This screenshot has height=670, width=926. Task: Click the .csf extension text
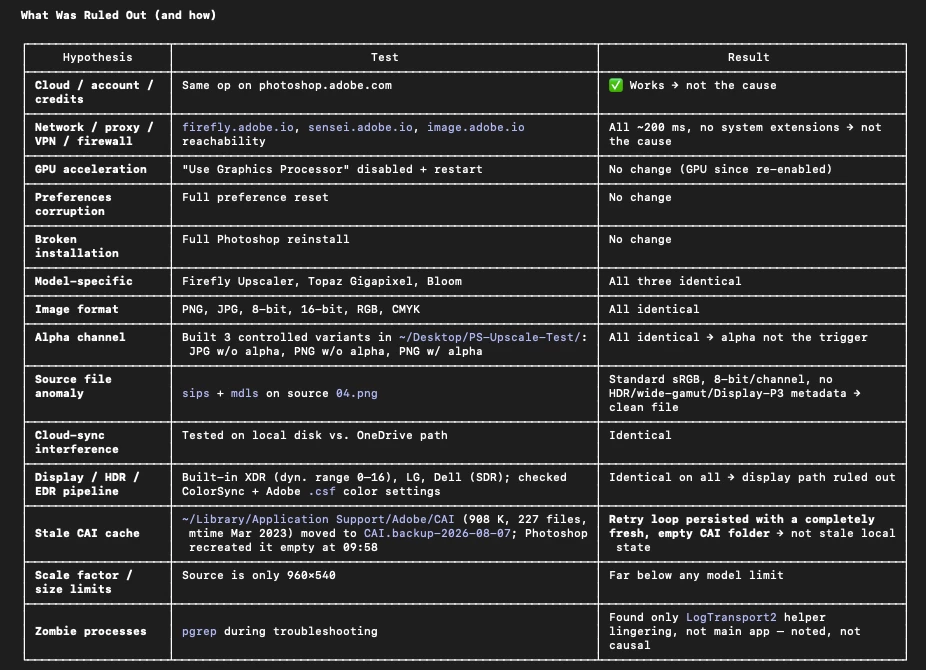322,491
